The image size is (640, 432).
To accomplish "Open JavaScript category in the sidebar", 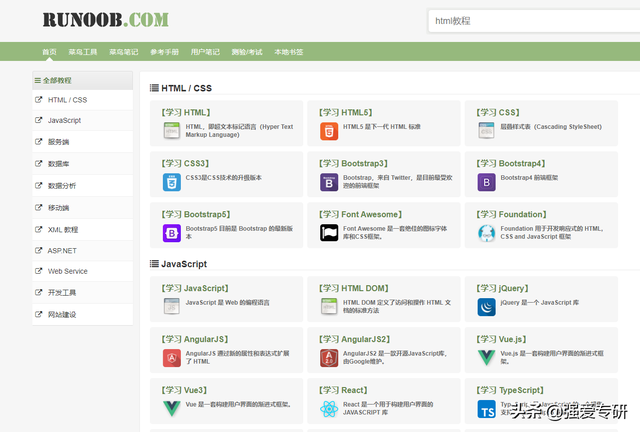I will (x=64, y=120).
